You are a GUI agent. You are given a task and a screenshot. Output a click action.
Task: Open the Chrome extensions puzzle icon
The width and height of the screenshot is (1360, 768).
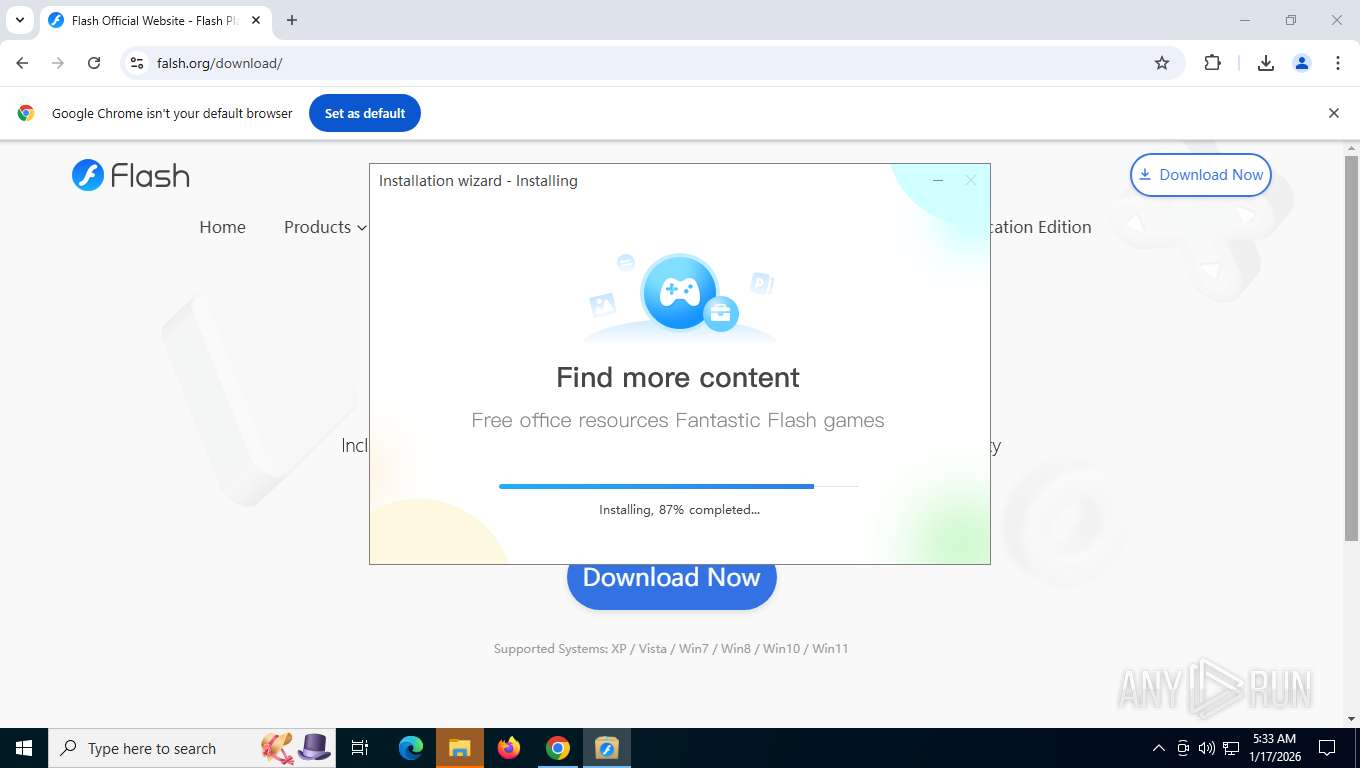click(1212, 63)
